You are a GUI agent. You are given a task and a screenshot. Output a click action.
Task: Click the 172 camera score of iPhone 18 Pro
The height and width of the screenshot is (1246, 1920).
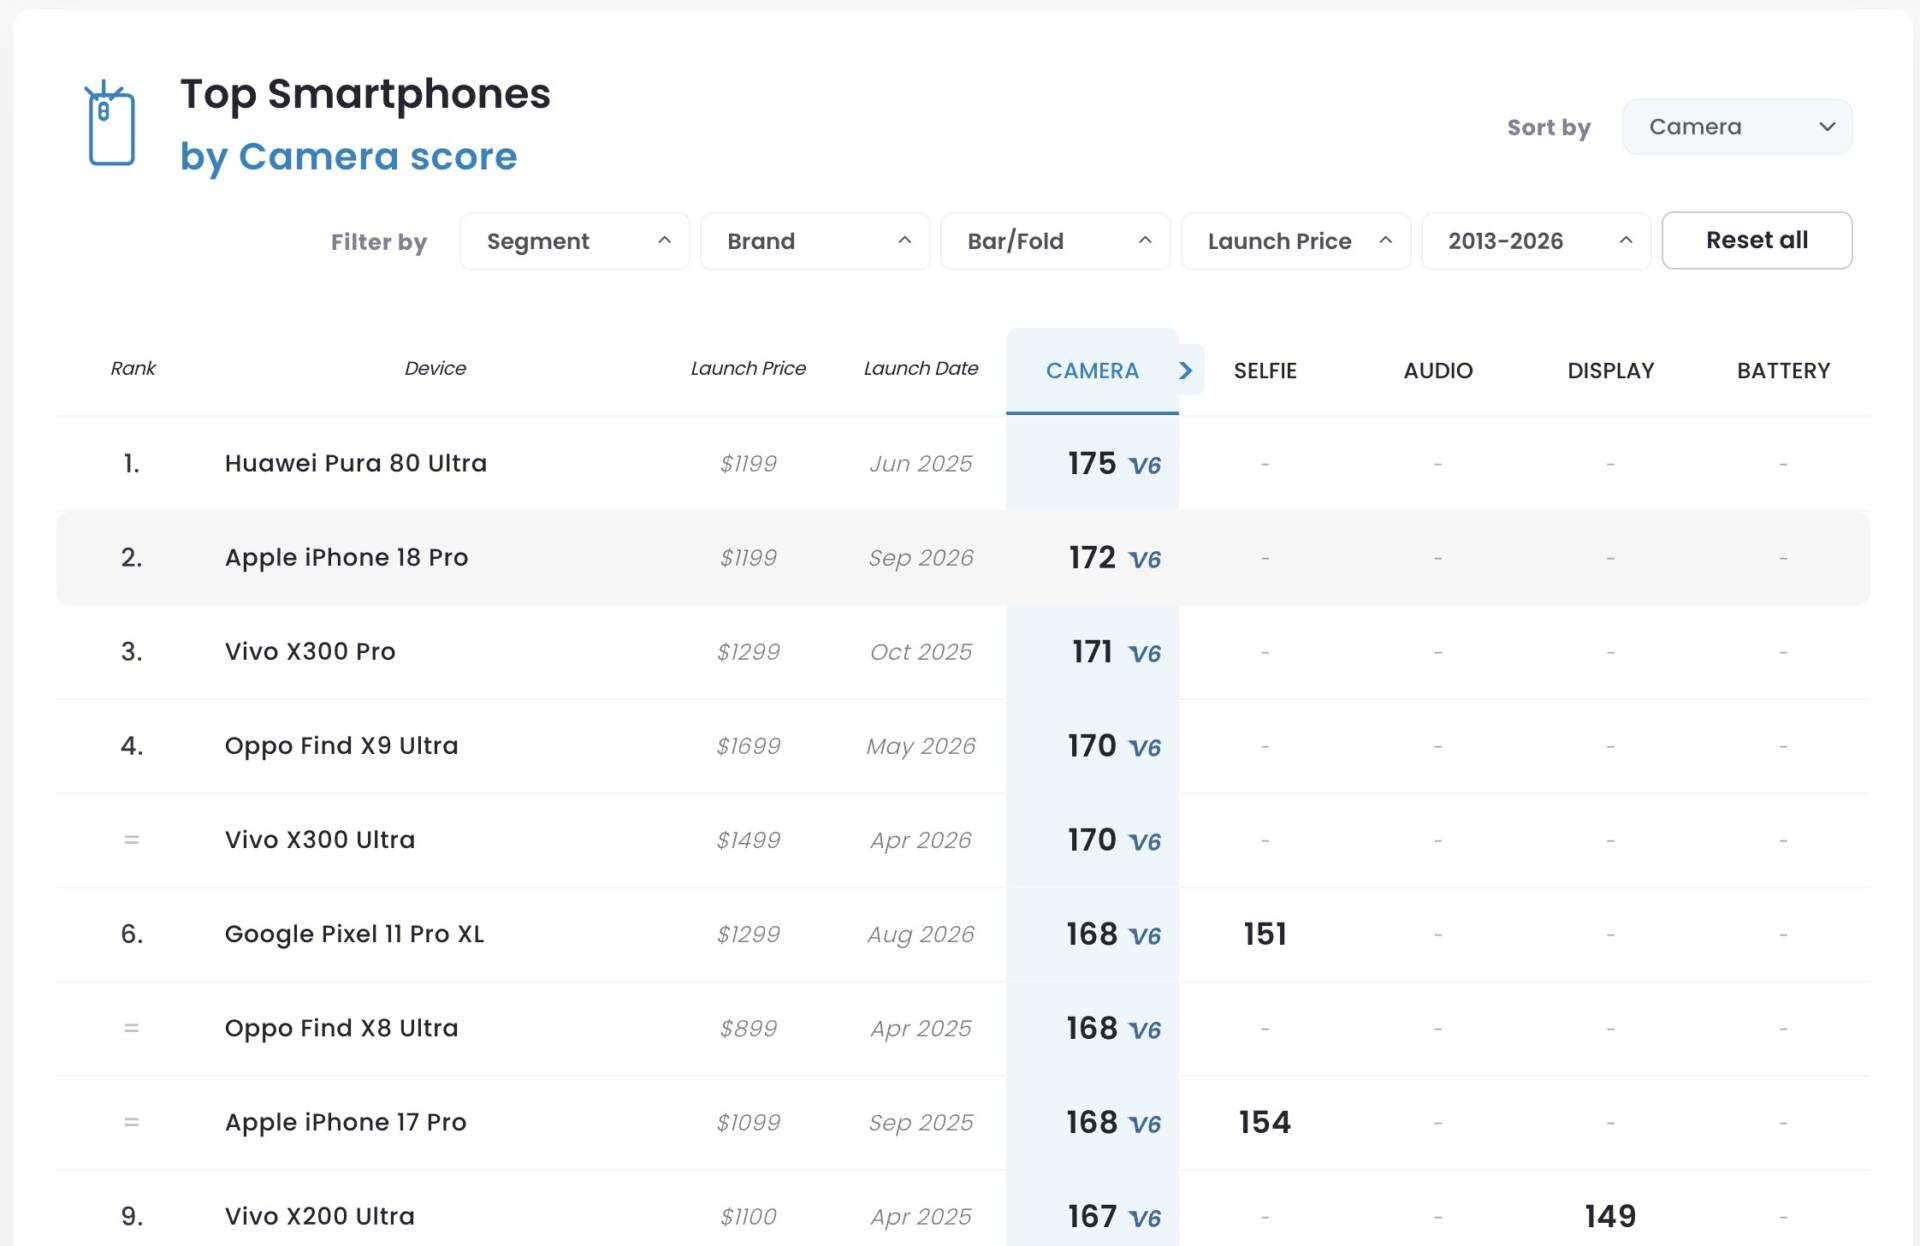click(1092, 557)
